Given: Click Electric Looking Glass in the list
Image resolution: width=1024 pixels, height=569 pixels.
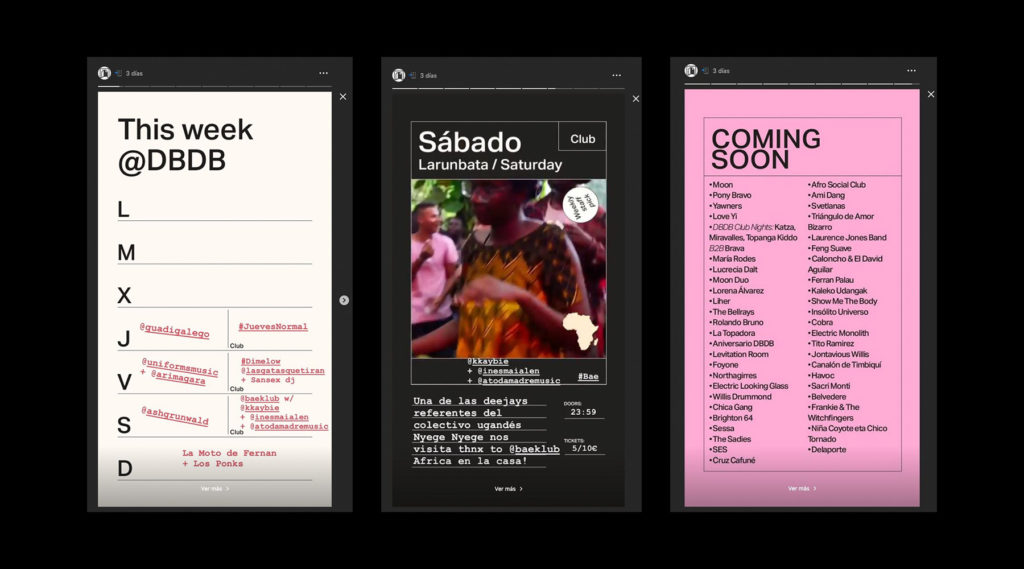Looking at the screenshot, I should [x=748, y=386].
